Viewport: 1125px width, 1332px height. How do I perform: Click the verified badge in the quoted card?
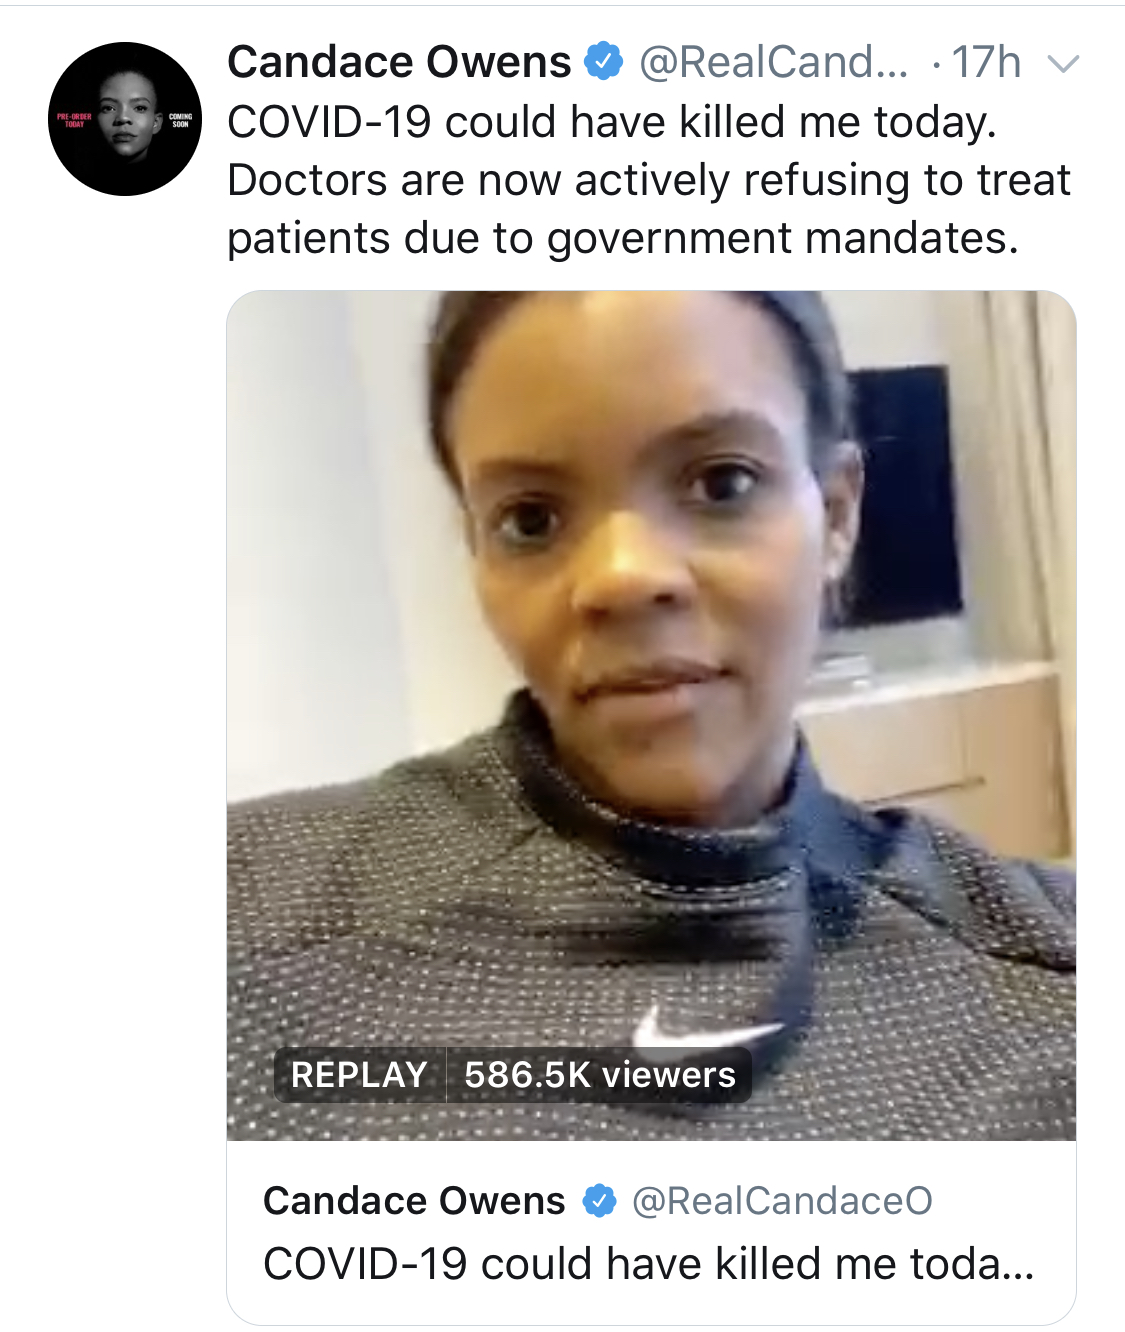599,1200
